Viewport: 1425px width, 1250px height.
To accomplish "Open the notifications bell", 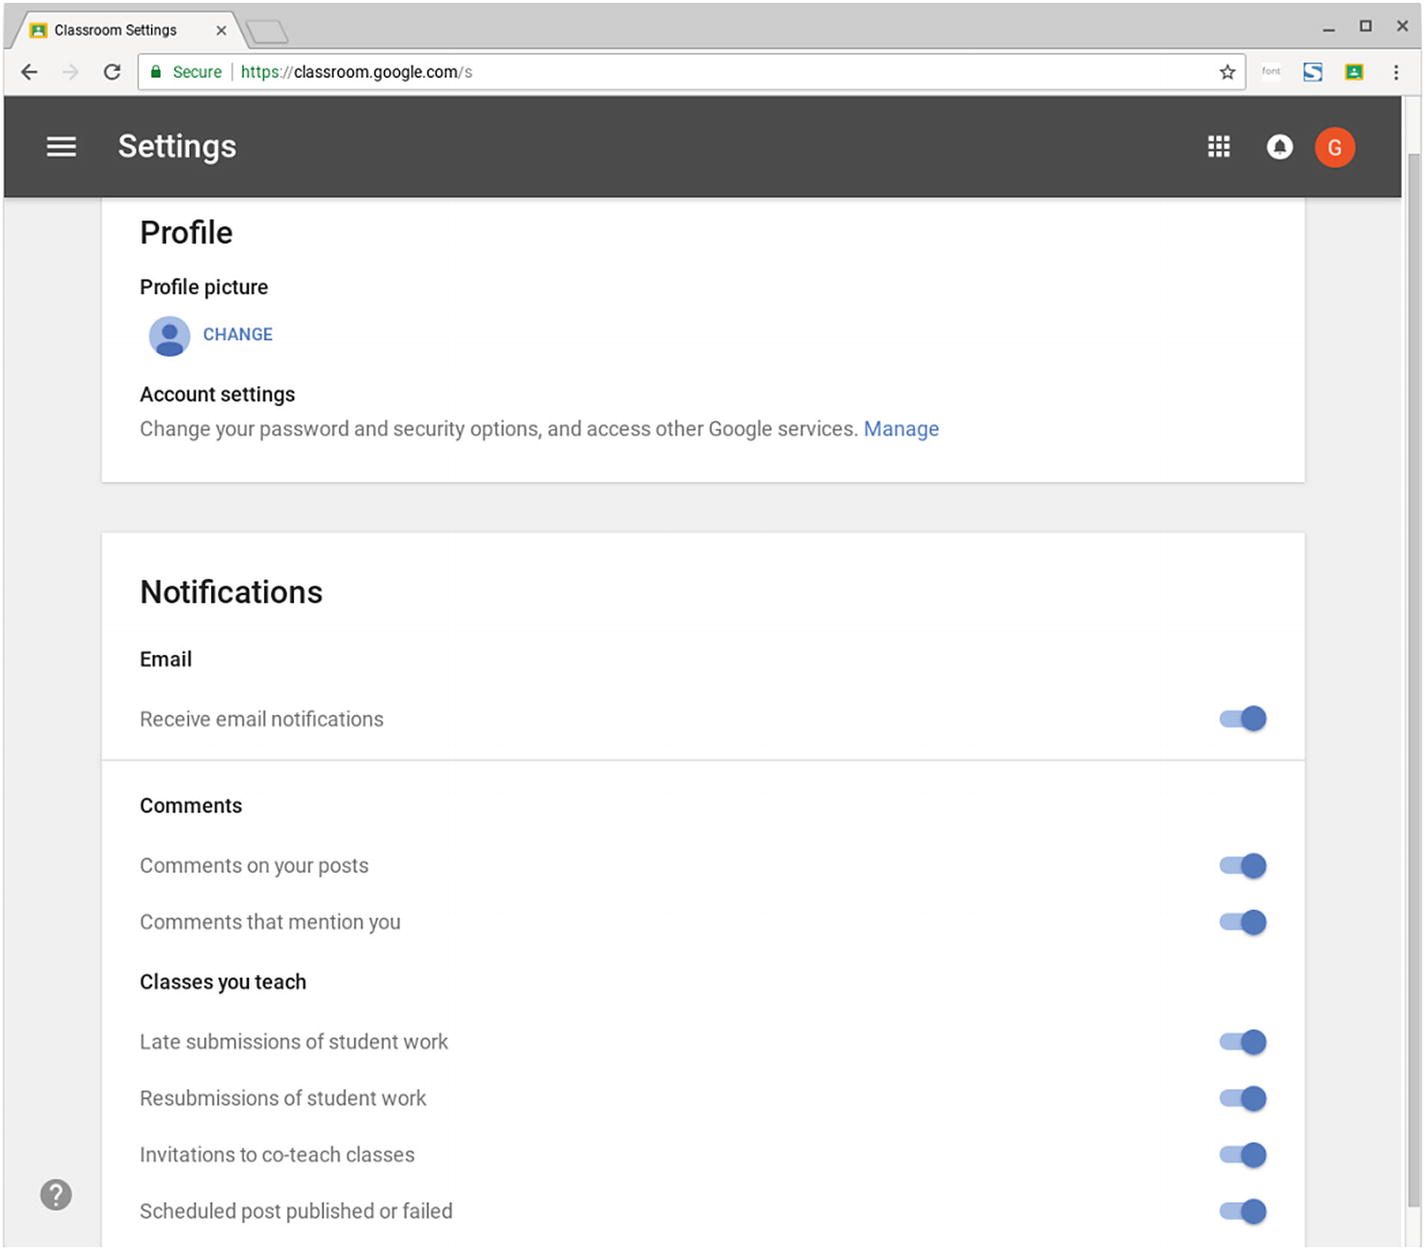I will (x=1279, y=147).
